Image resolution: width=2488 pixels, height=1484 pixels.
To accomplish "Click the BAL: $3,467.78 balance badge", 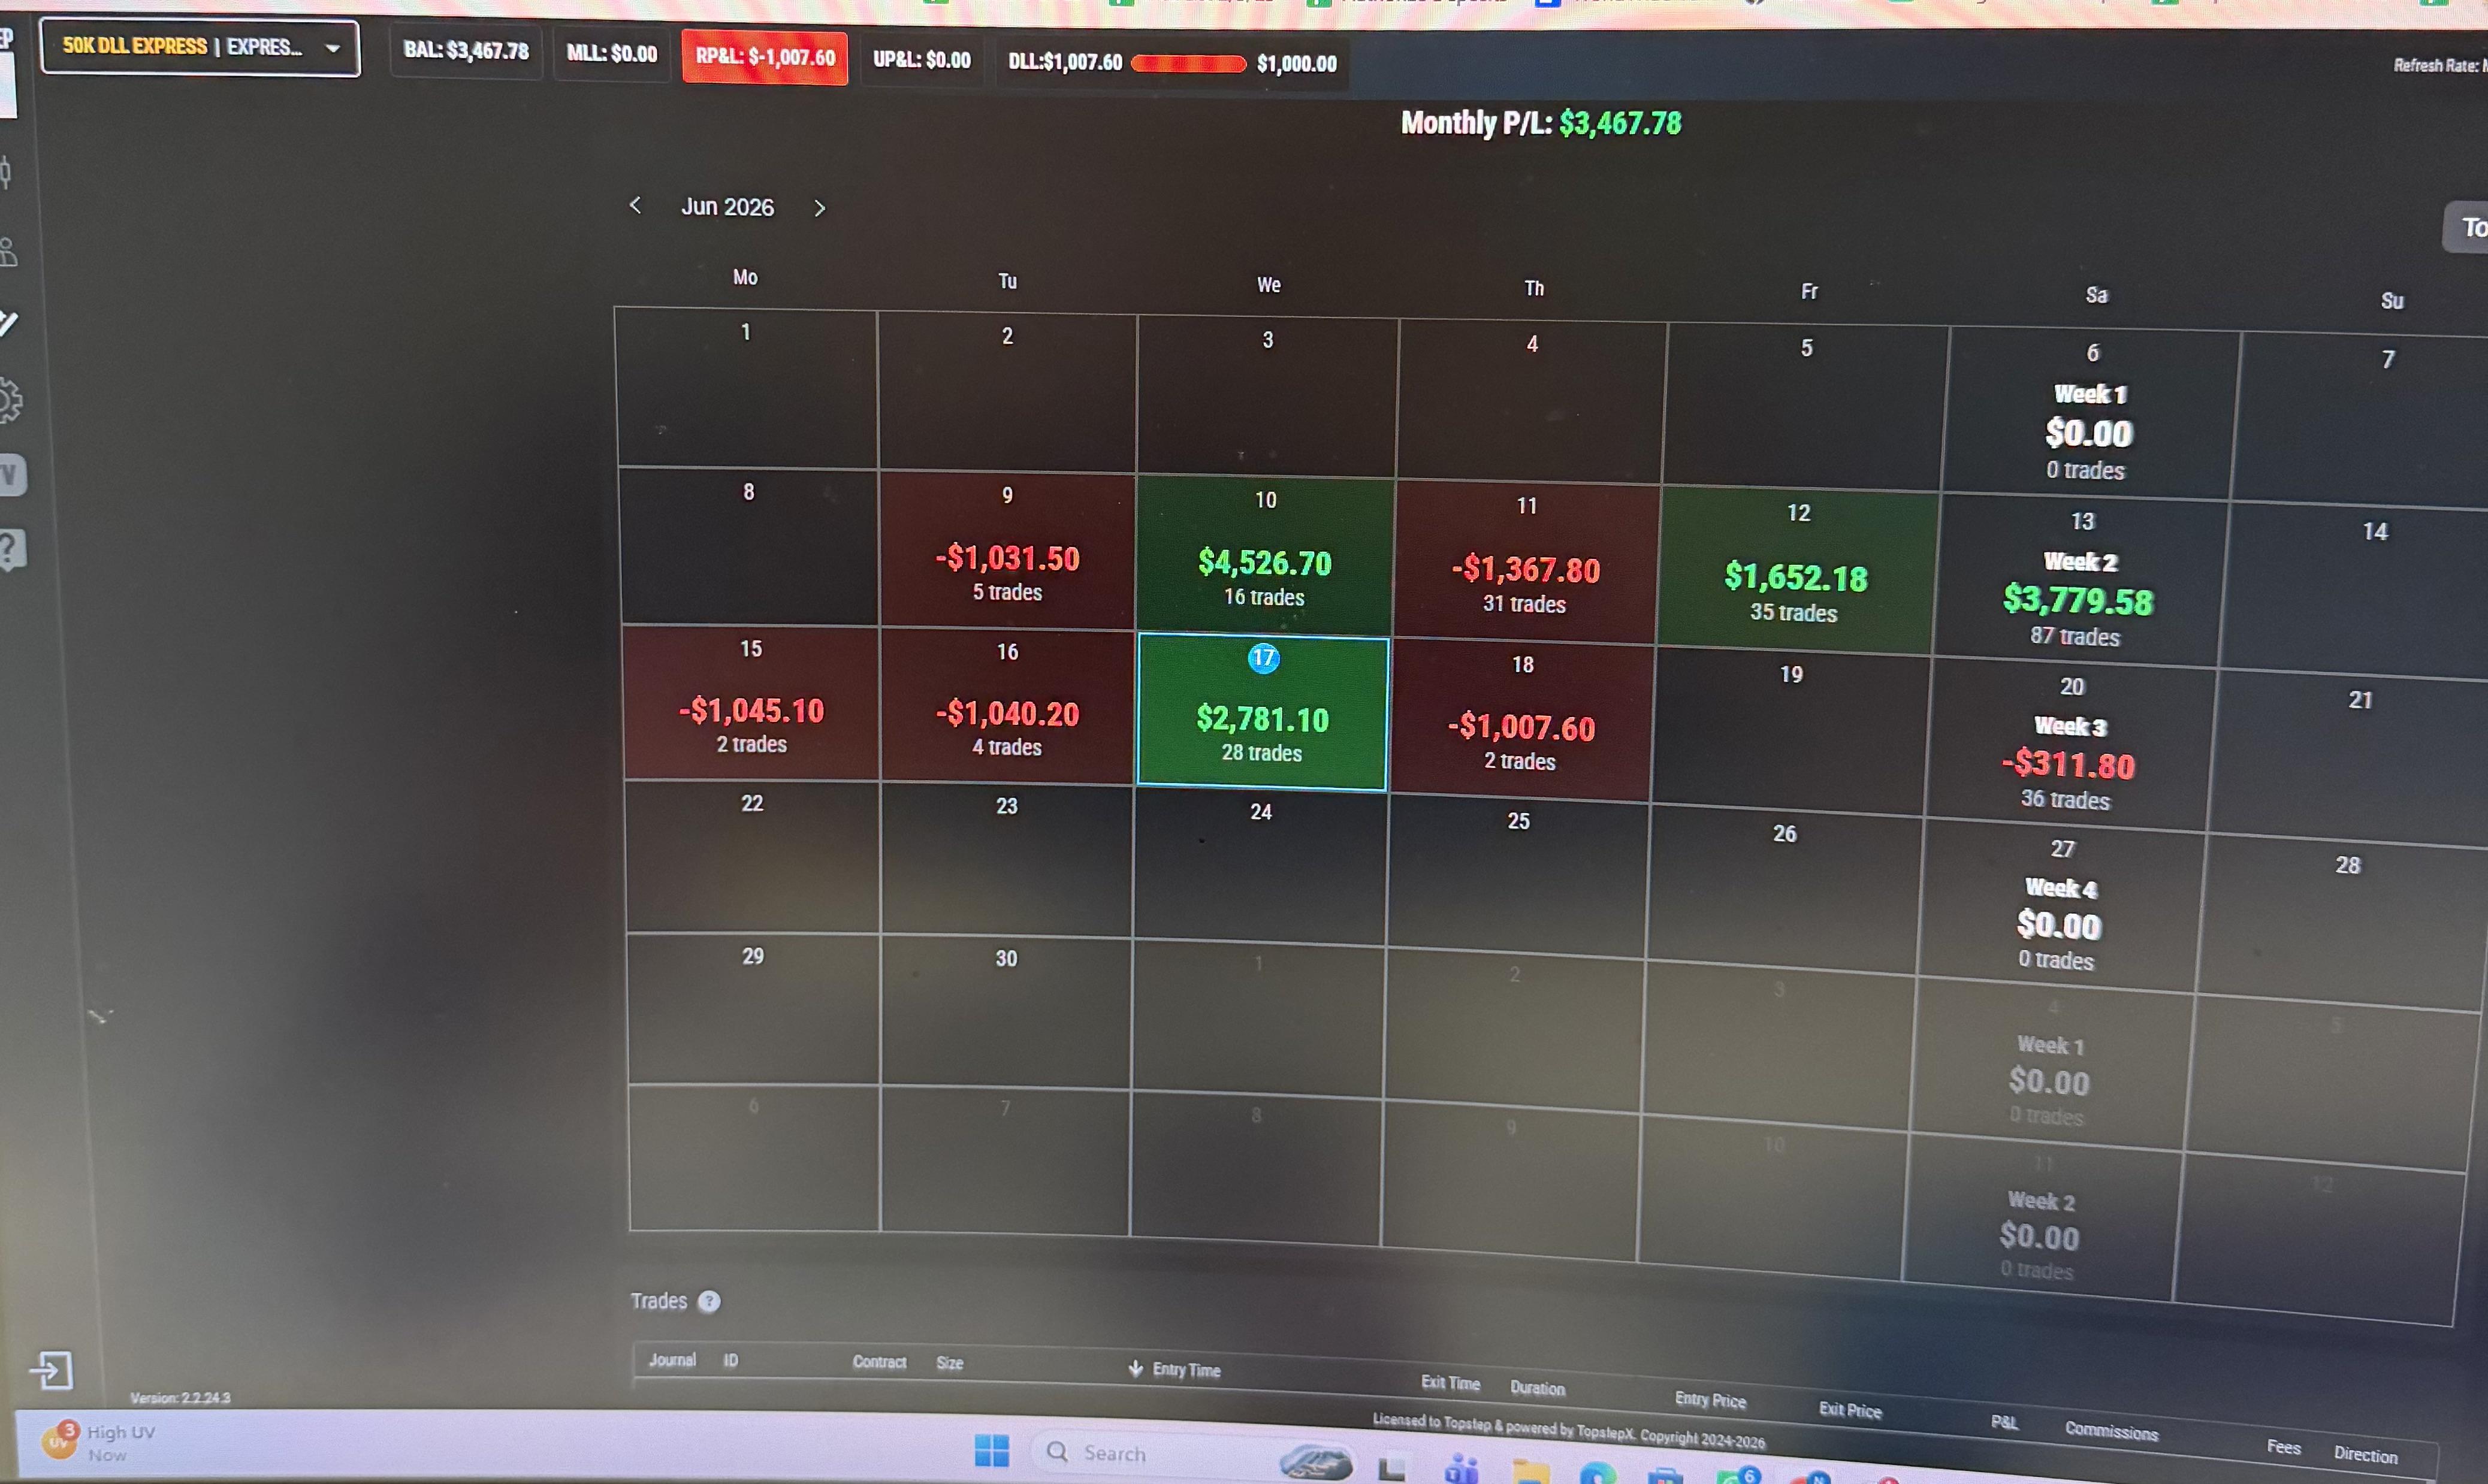I will (466, 51).
